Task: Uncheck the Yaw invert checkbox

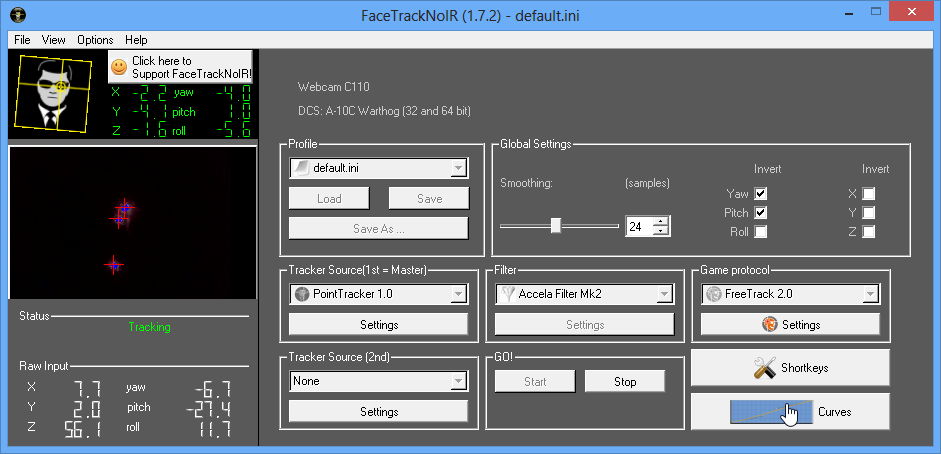Action: tap(761, 193)
